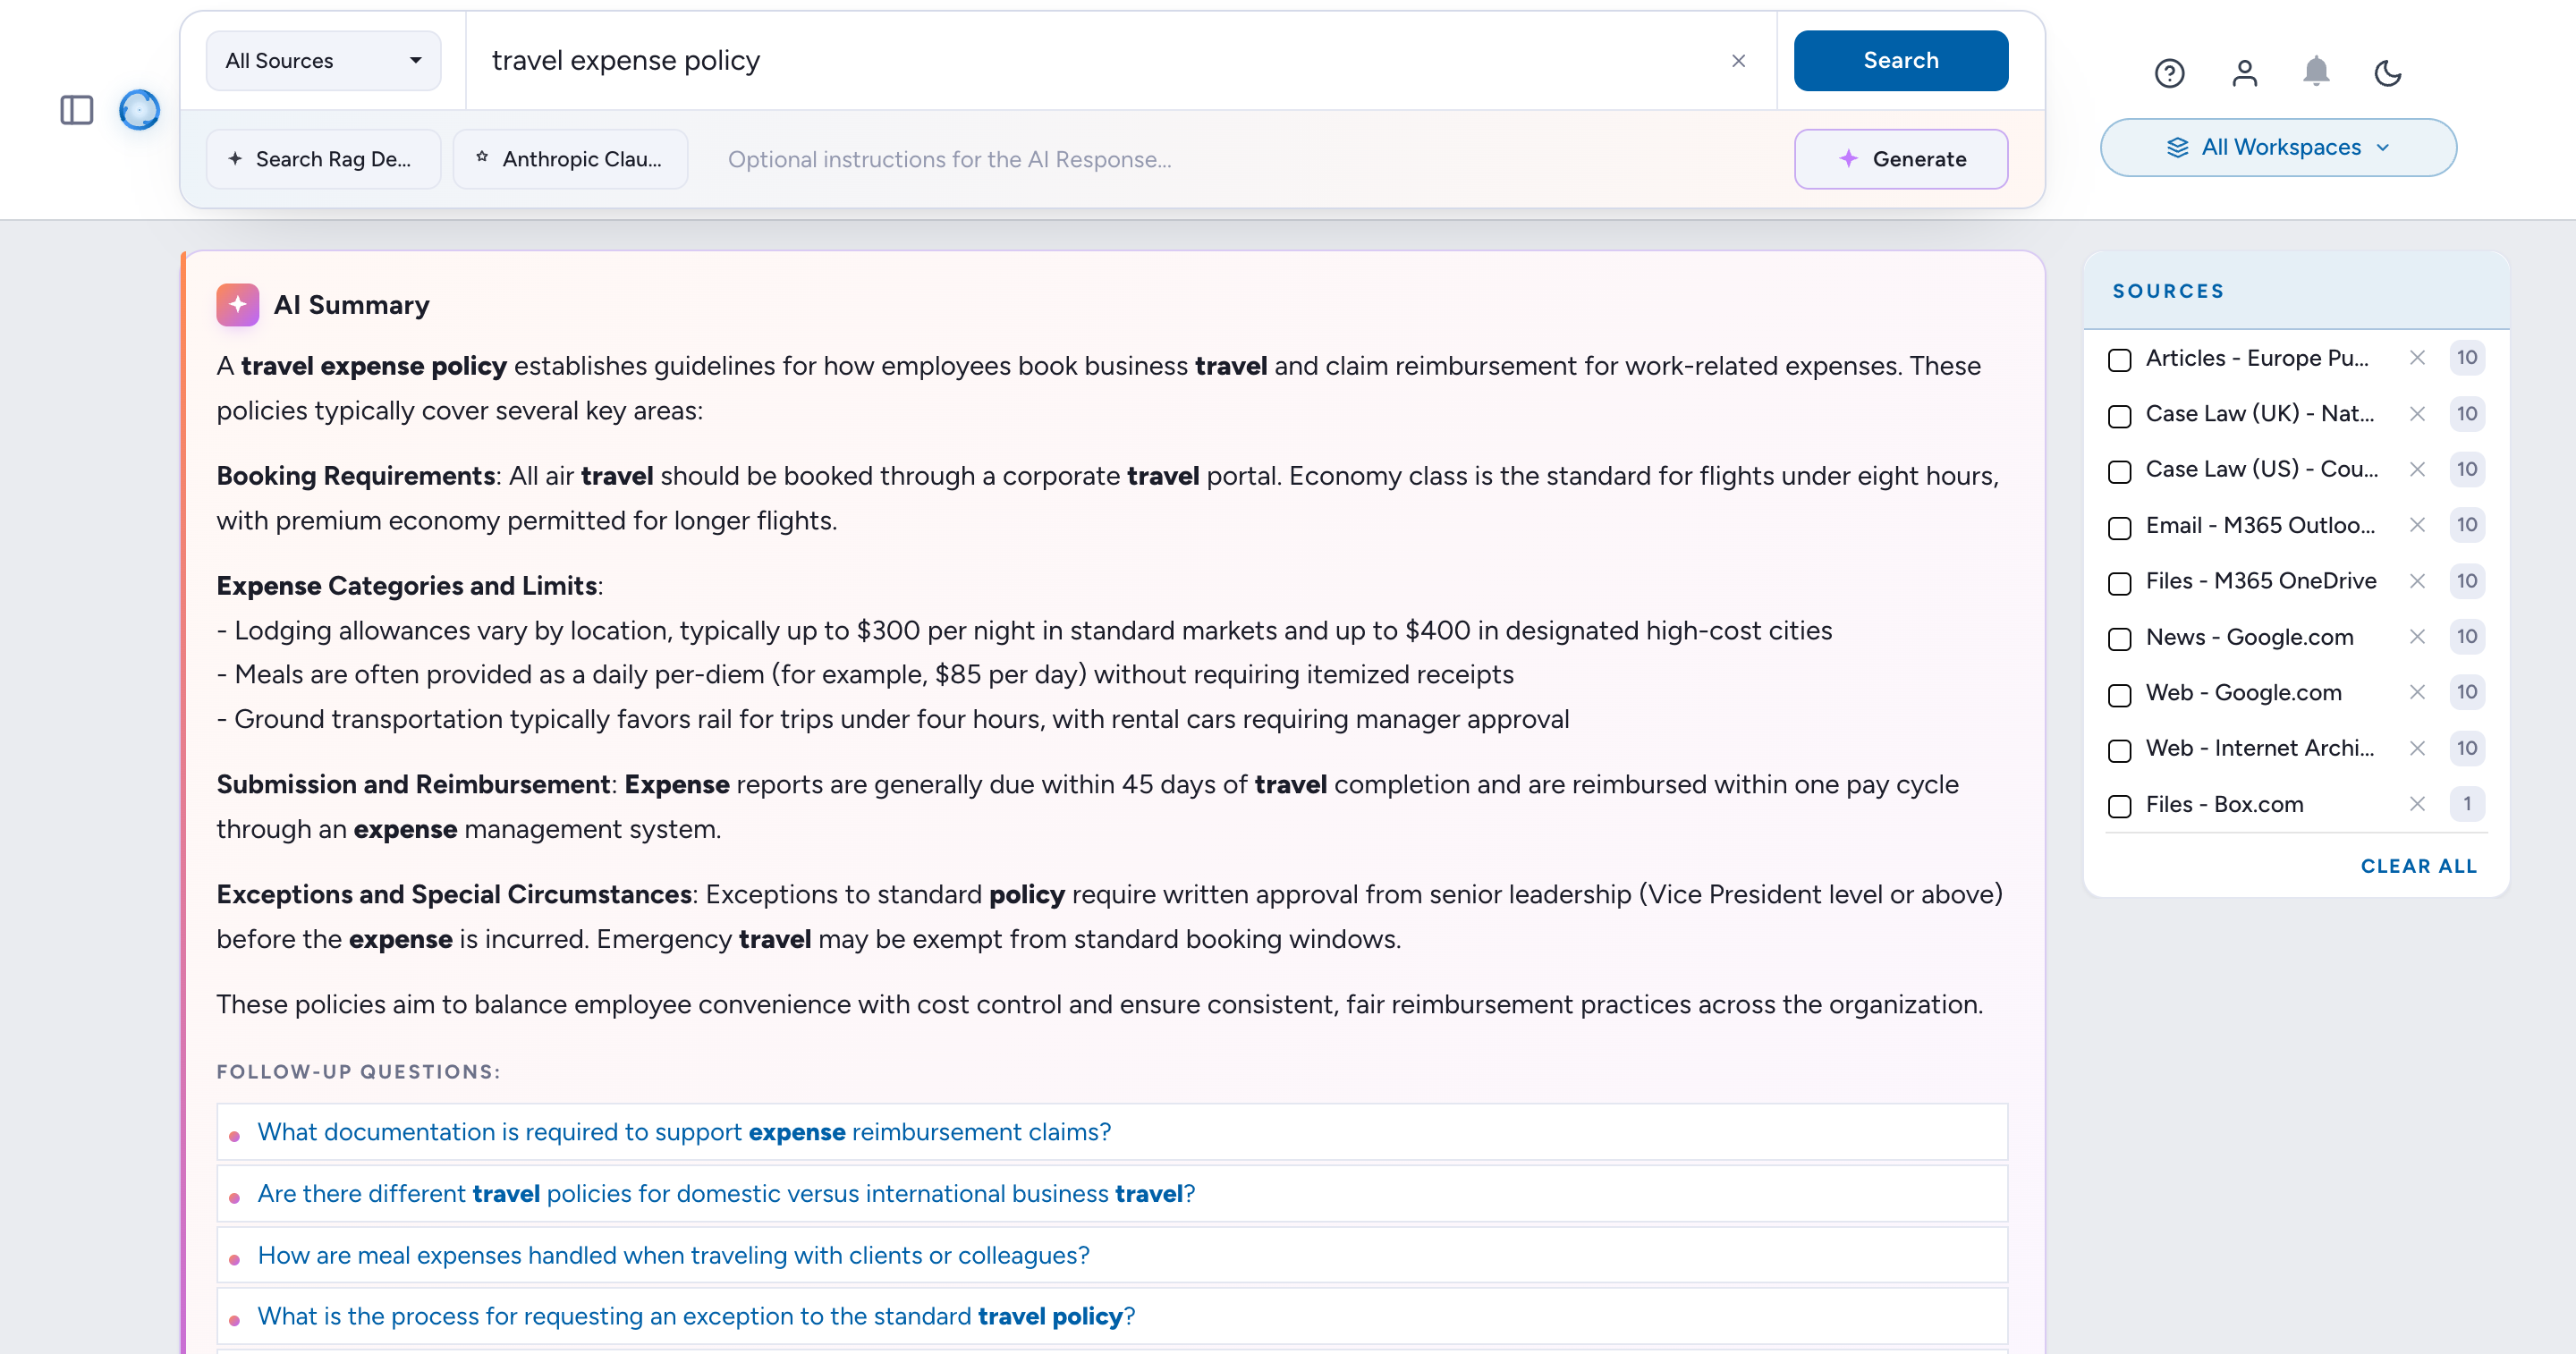The image size is (2576, 1354).
Task: Open the user account profile icon
Action: (x=2245, y=73)
